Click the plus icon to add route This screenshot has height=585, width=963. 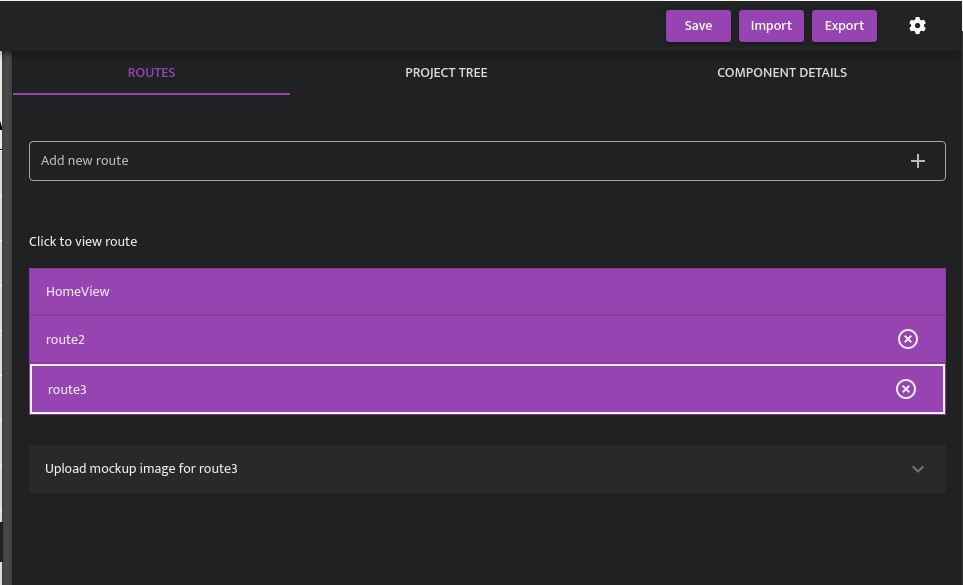[x=918, y=161]
